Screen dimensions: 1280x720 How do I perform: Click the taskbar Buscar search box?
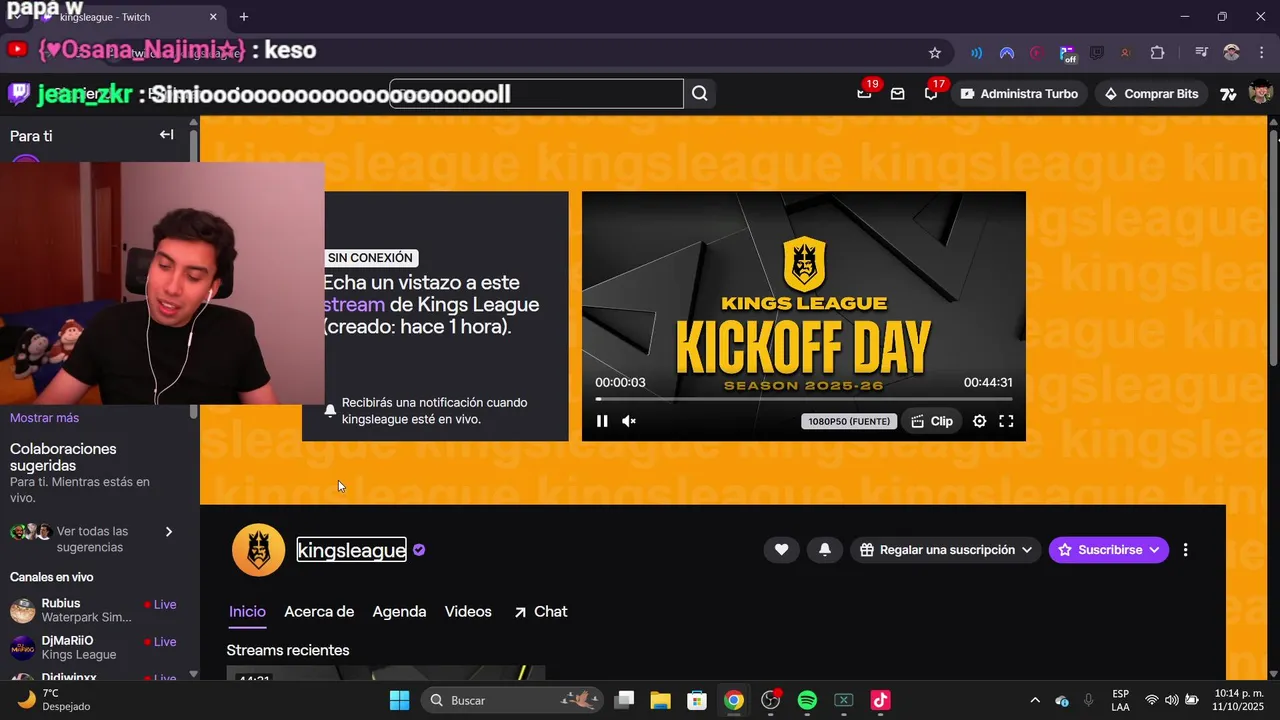(514, 700)
